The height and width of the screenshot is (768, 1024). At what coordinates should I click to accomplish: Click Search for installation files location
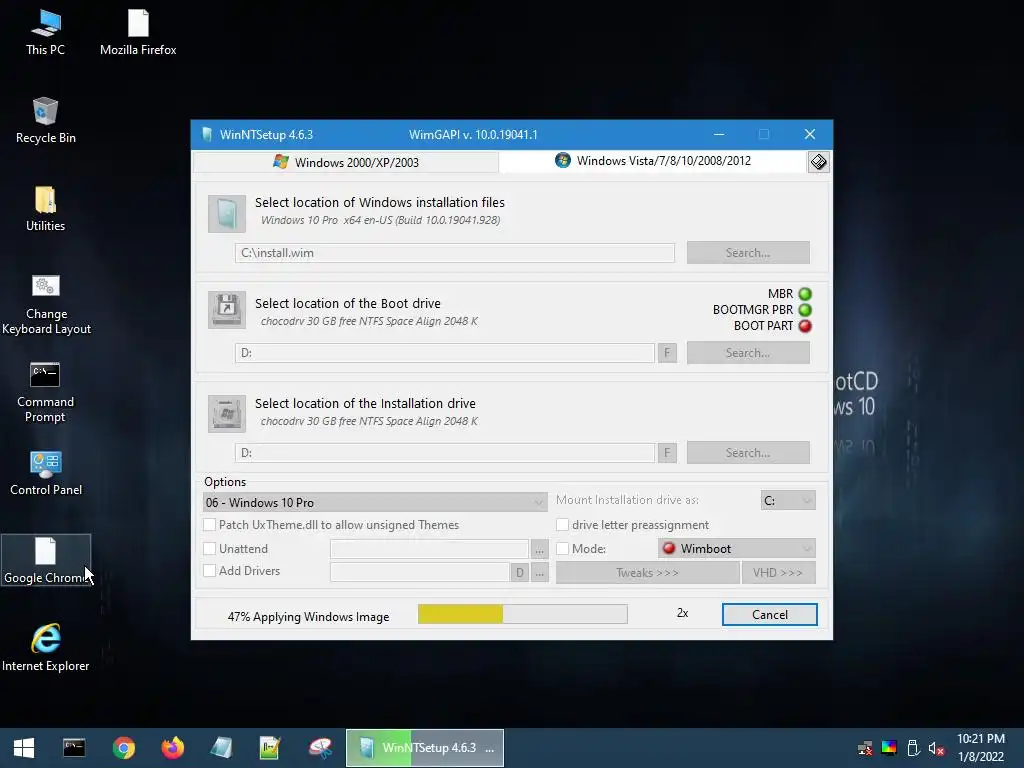748,253
